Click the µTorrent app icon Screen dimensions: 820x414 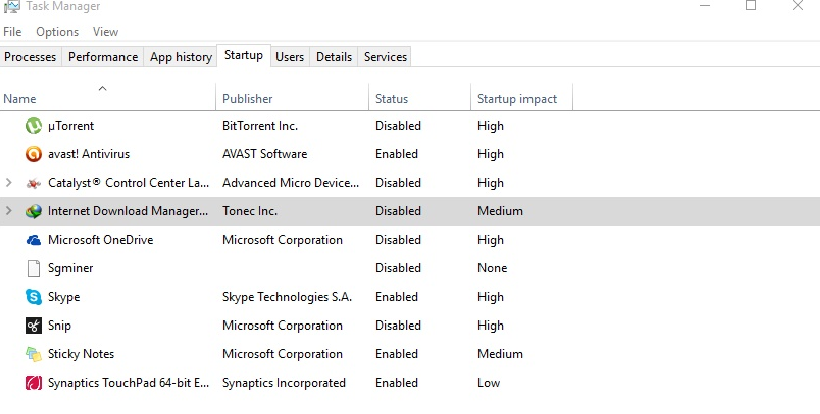point(34,126)
